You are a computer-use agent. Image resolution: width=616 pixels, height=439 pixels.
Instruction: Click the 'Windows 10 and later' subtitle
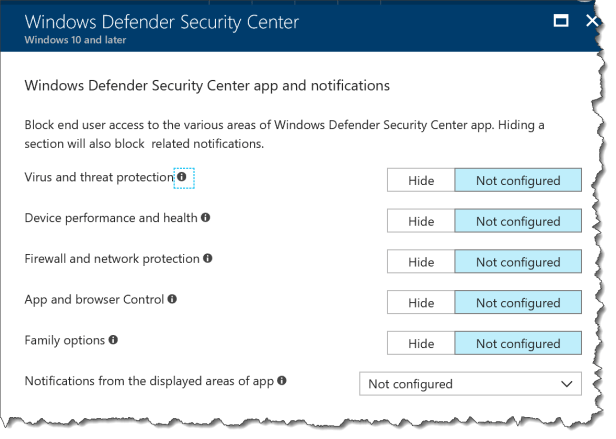pyautogui.click(x=75, y=40)
